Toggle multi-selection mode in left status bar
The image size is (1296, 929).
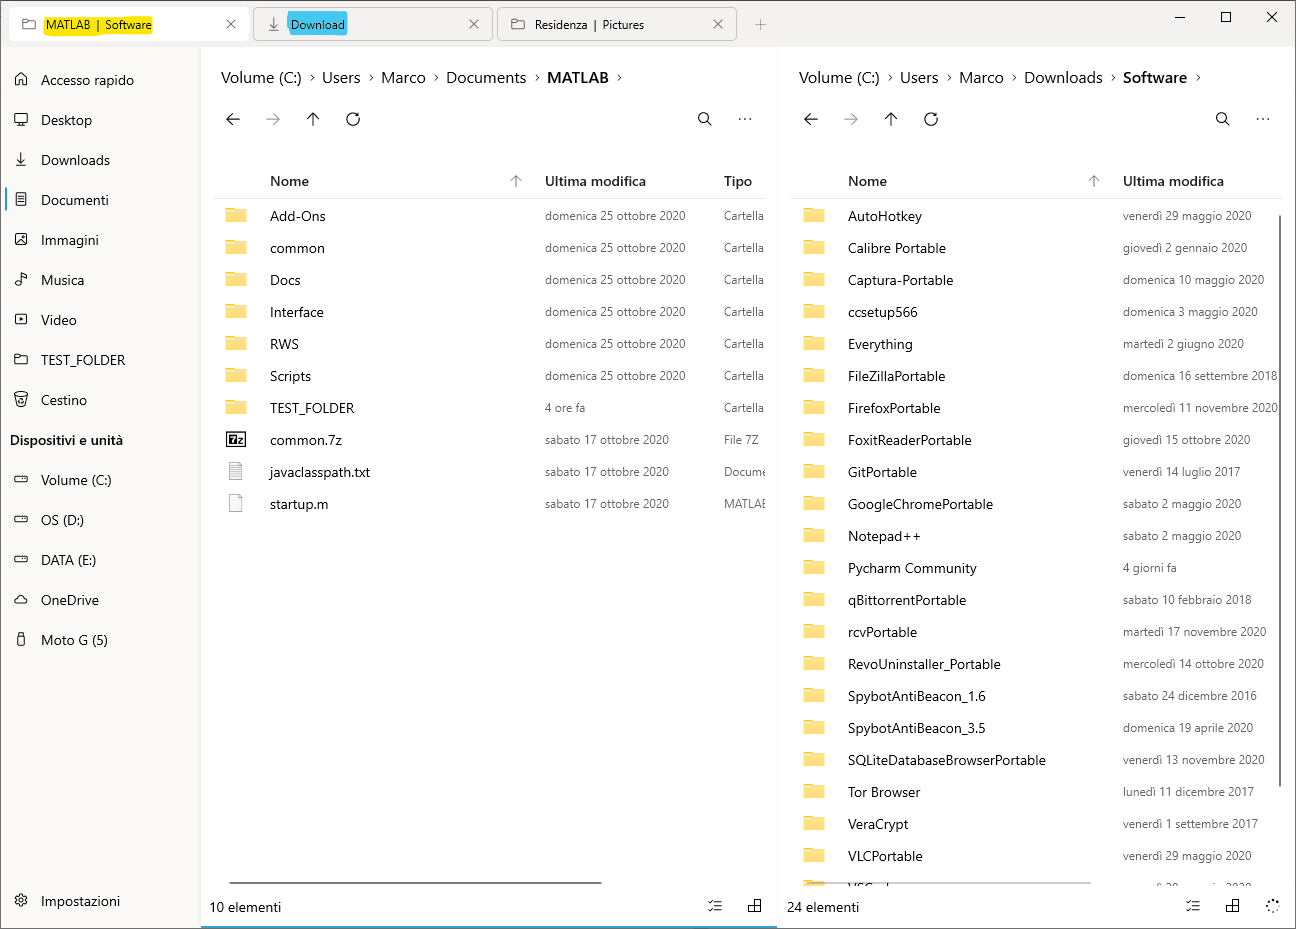[714, 905]
